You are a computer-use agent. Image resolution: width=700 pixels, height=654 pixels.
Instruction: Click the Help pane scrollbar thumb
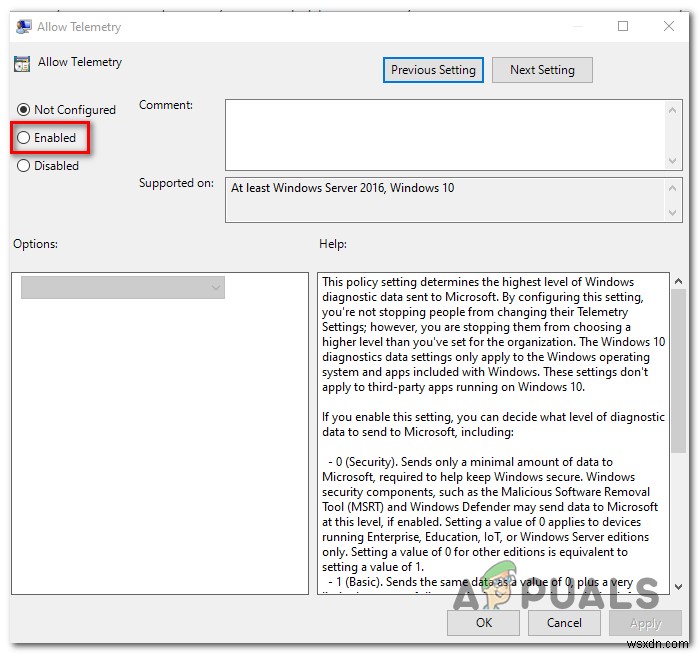tap(679, 371)
